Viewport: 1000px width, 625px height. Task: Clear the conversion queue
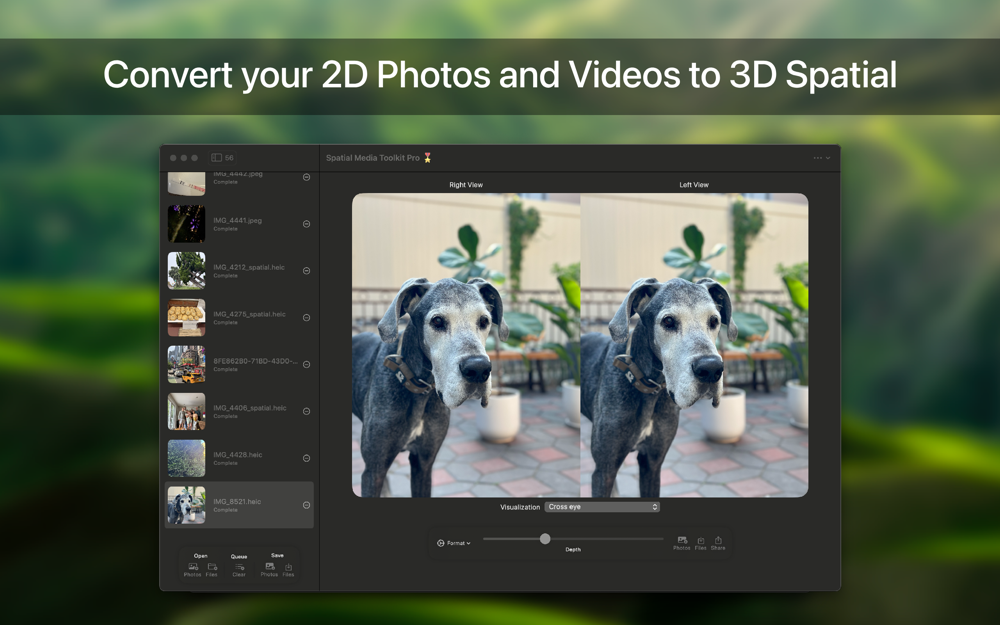point(239,570)
